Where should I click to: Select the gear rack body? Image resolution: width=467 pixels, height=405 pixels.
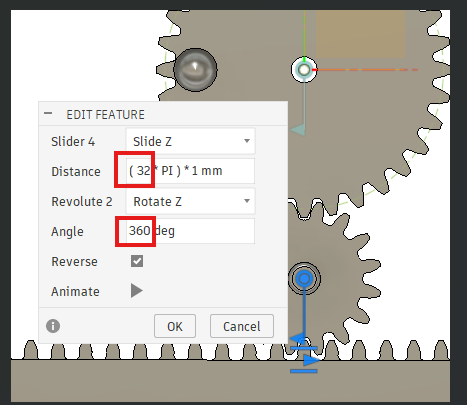[x=230, y=380]
